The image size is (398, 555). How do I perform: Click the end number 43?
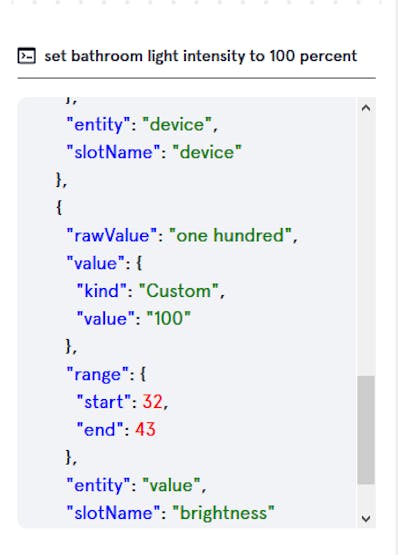pos(145,429)
